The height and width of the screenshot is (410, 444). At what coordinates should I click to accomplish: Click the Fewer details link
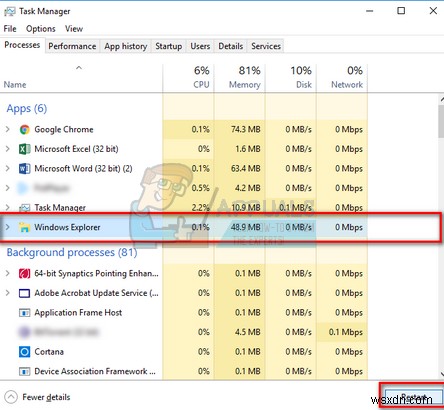[x=46, y=397]
